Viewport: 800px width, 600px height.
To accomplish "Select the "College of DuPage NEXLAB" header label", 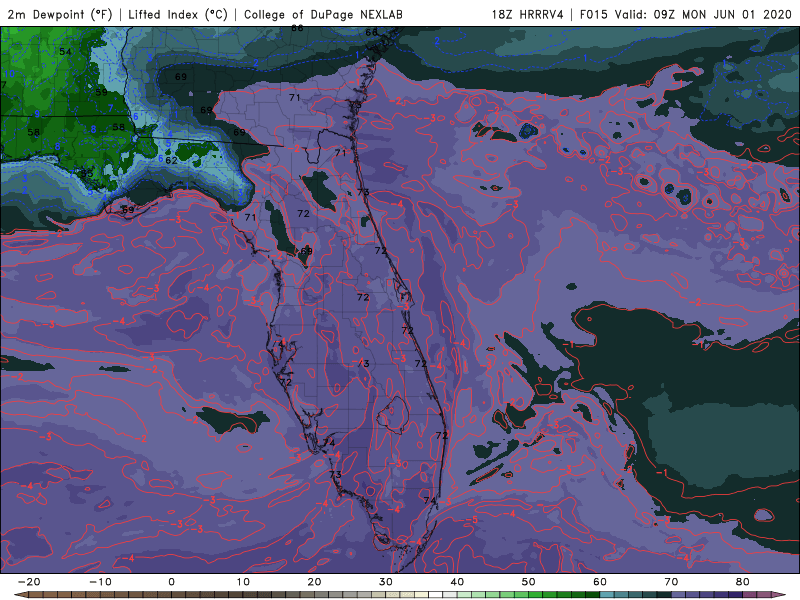I will tap(323, 15).
